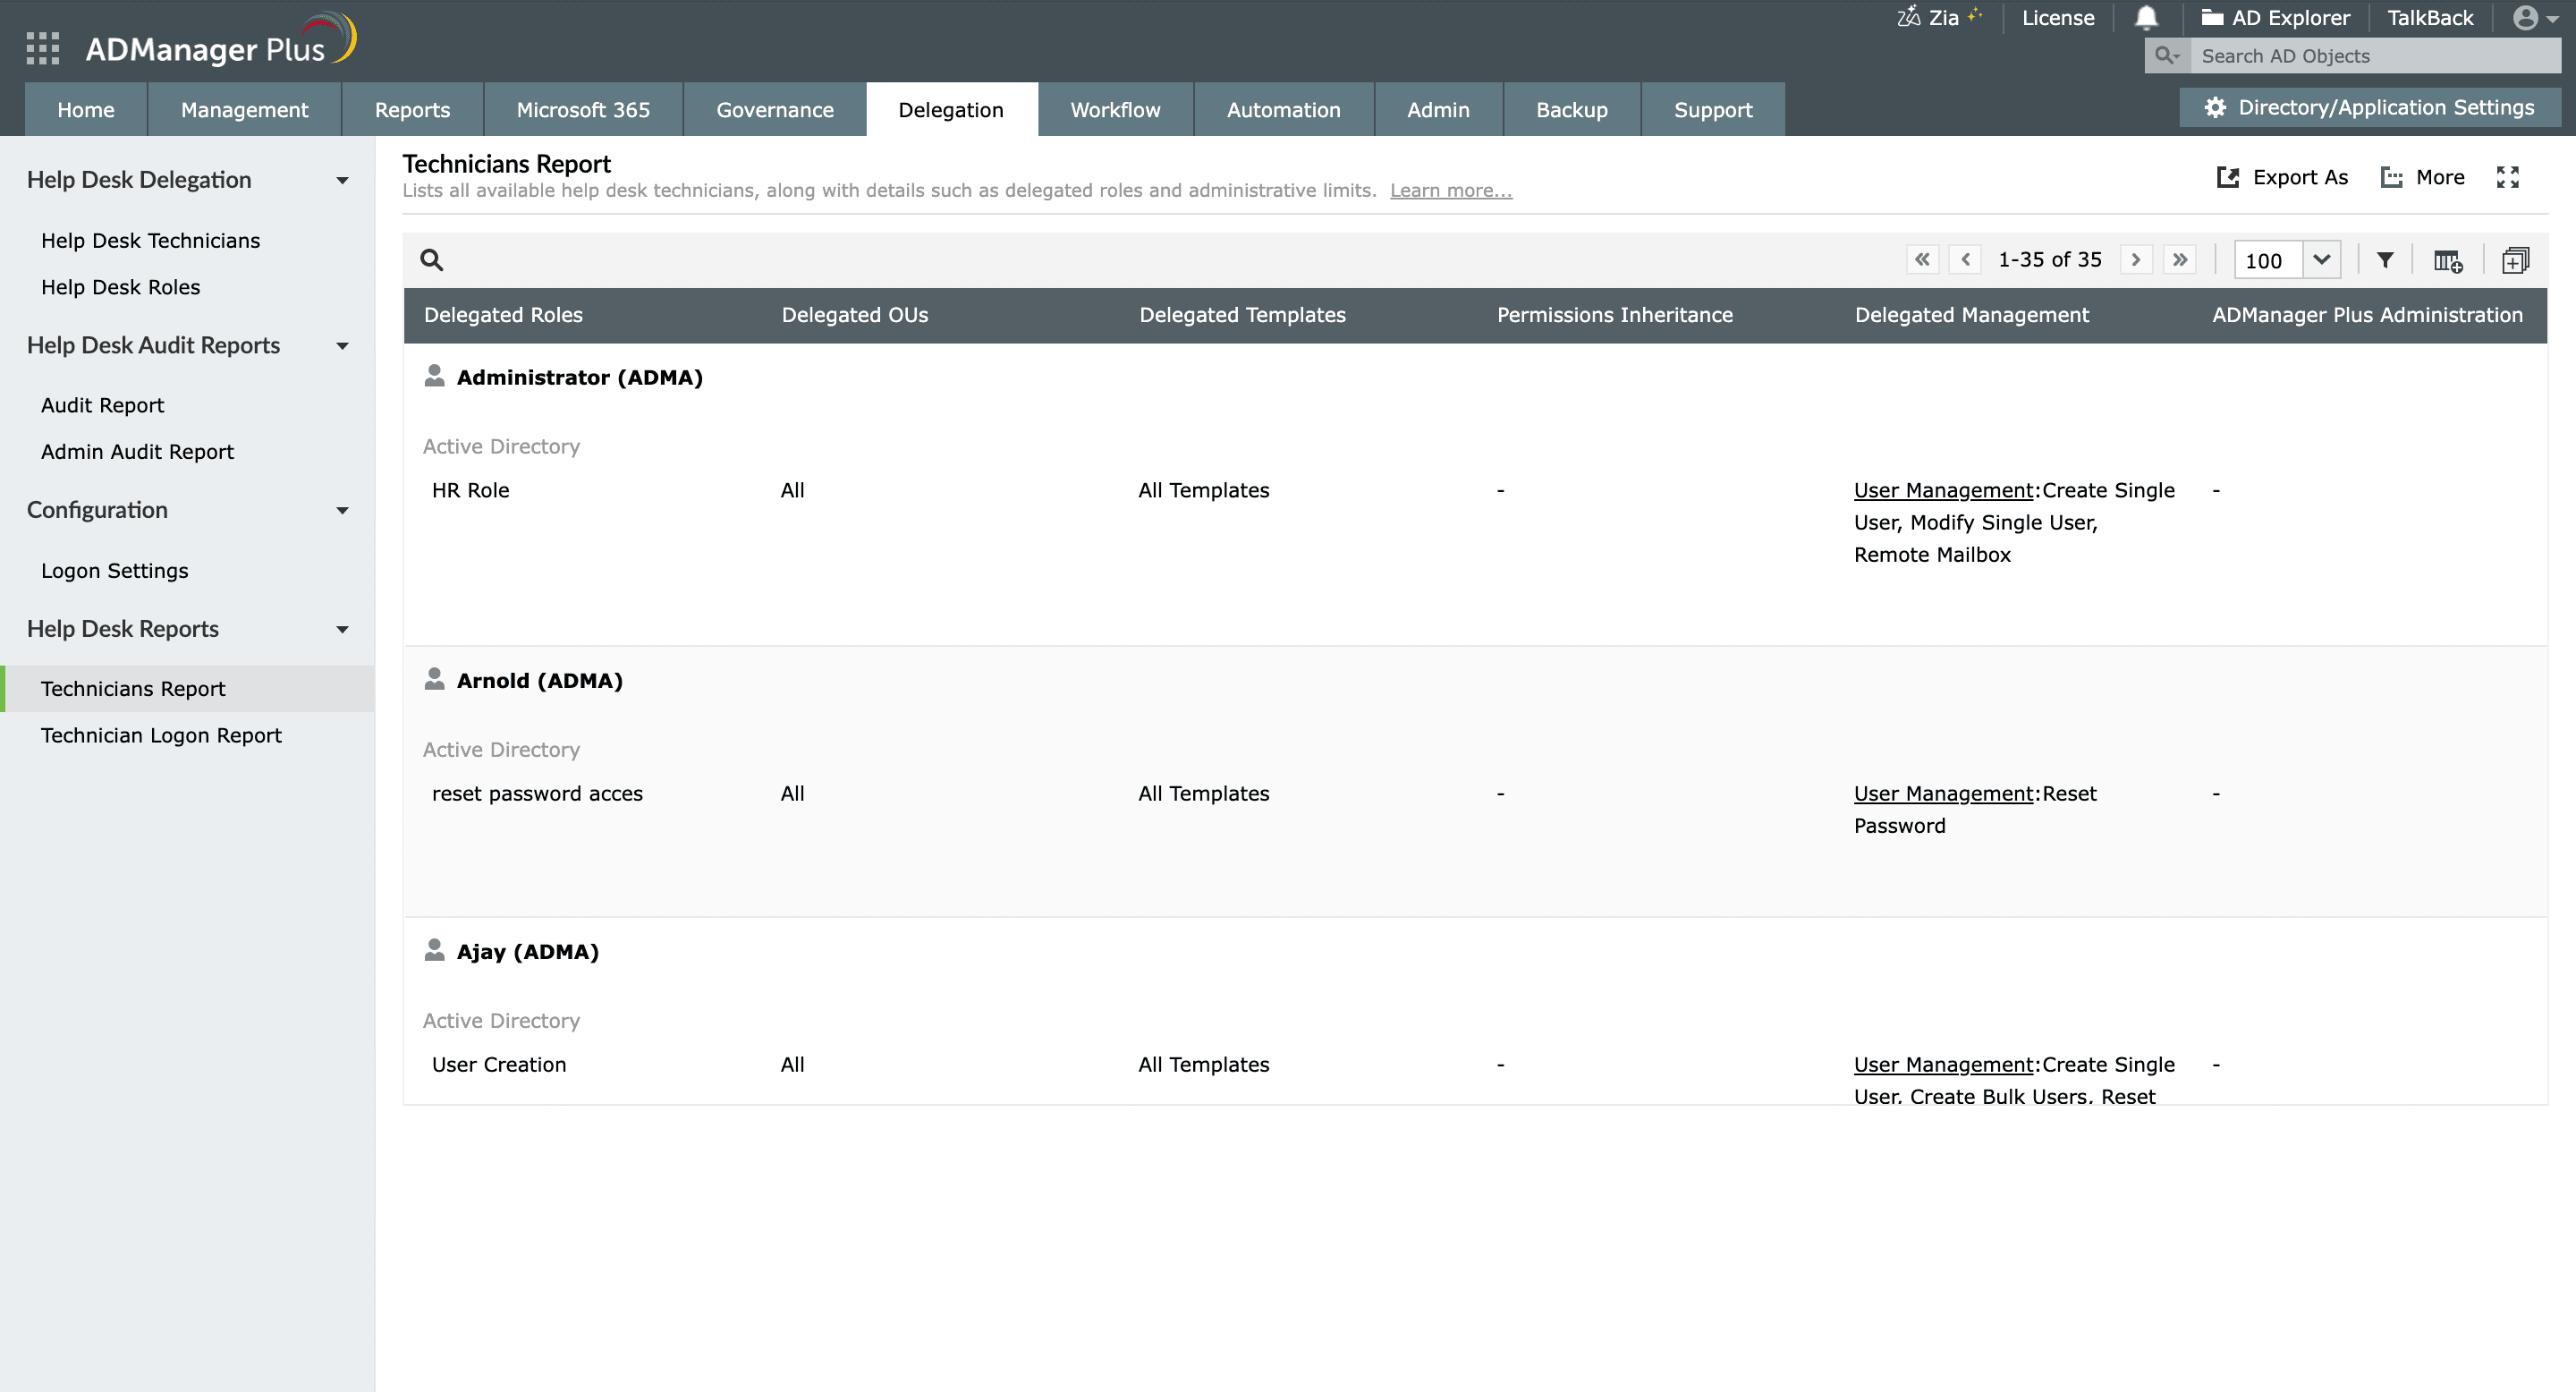The width and height of the screenshot is (2576, 1392).
Task: Open the filter funnel icon
Action: tap(2385, 260)
